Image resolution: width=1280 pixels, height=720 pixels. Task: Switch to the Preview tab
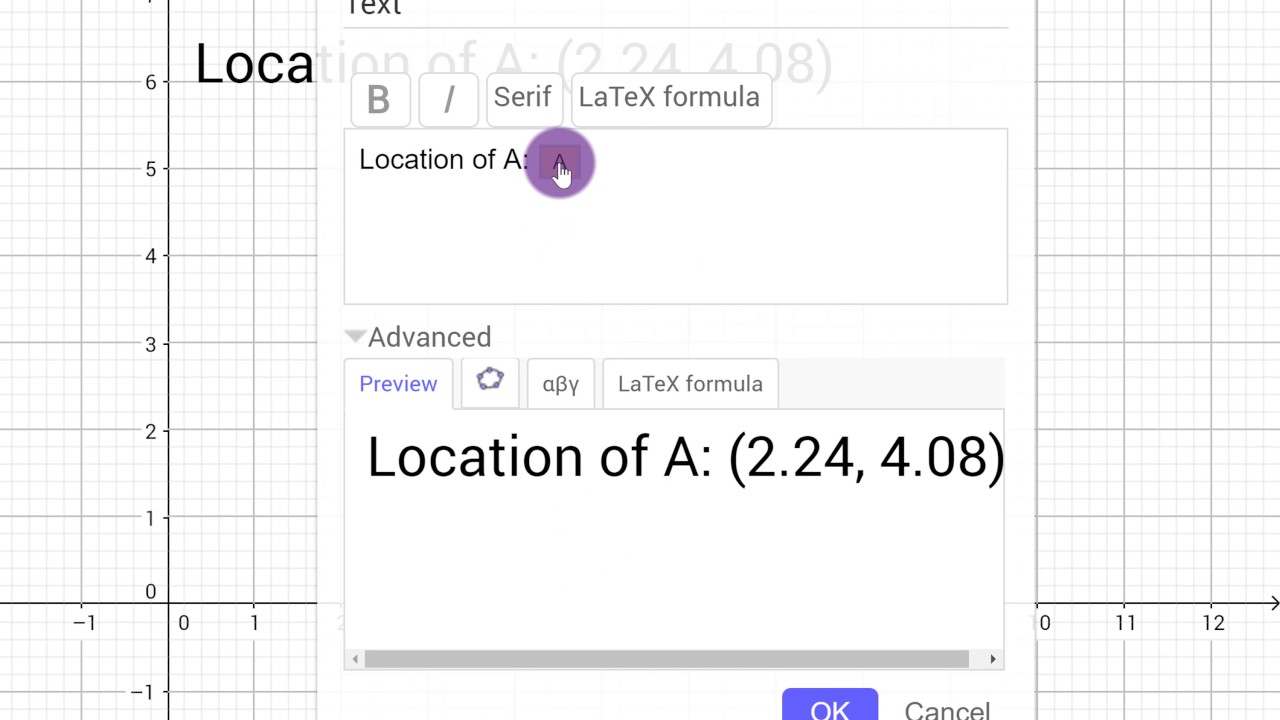coord(398,384)
